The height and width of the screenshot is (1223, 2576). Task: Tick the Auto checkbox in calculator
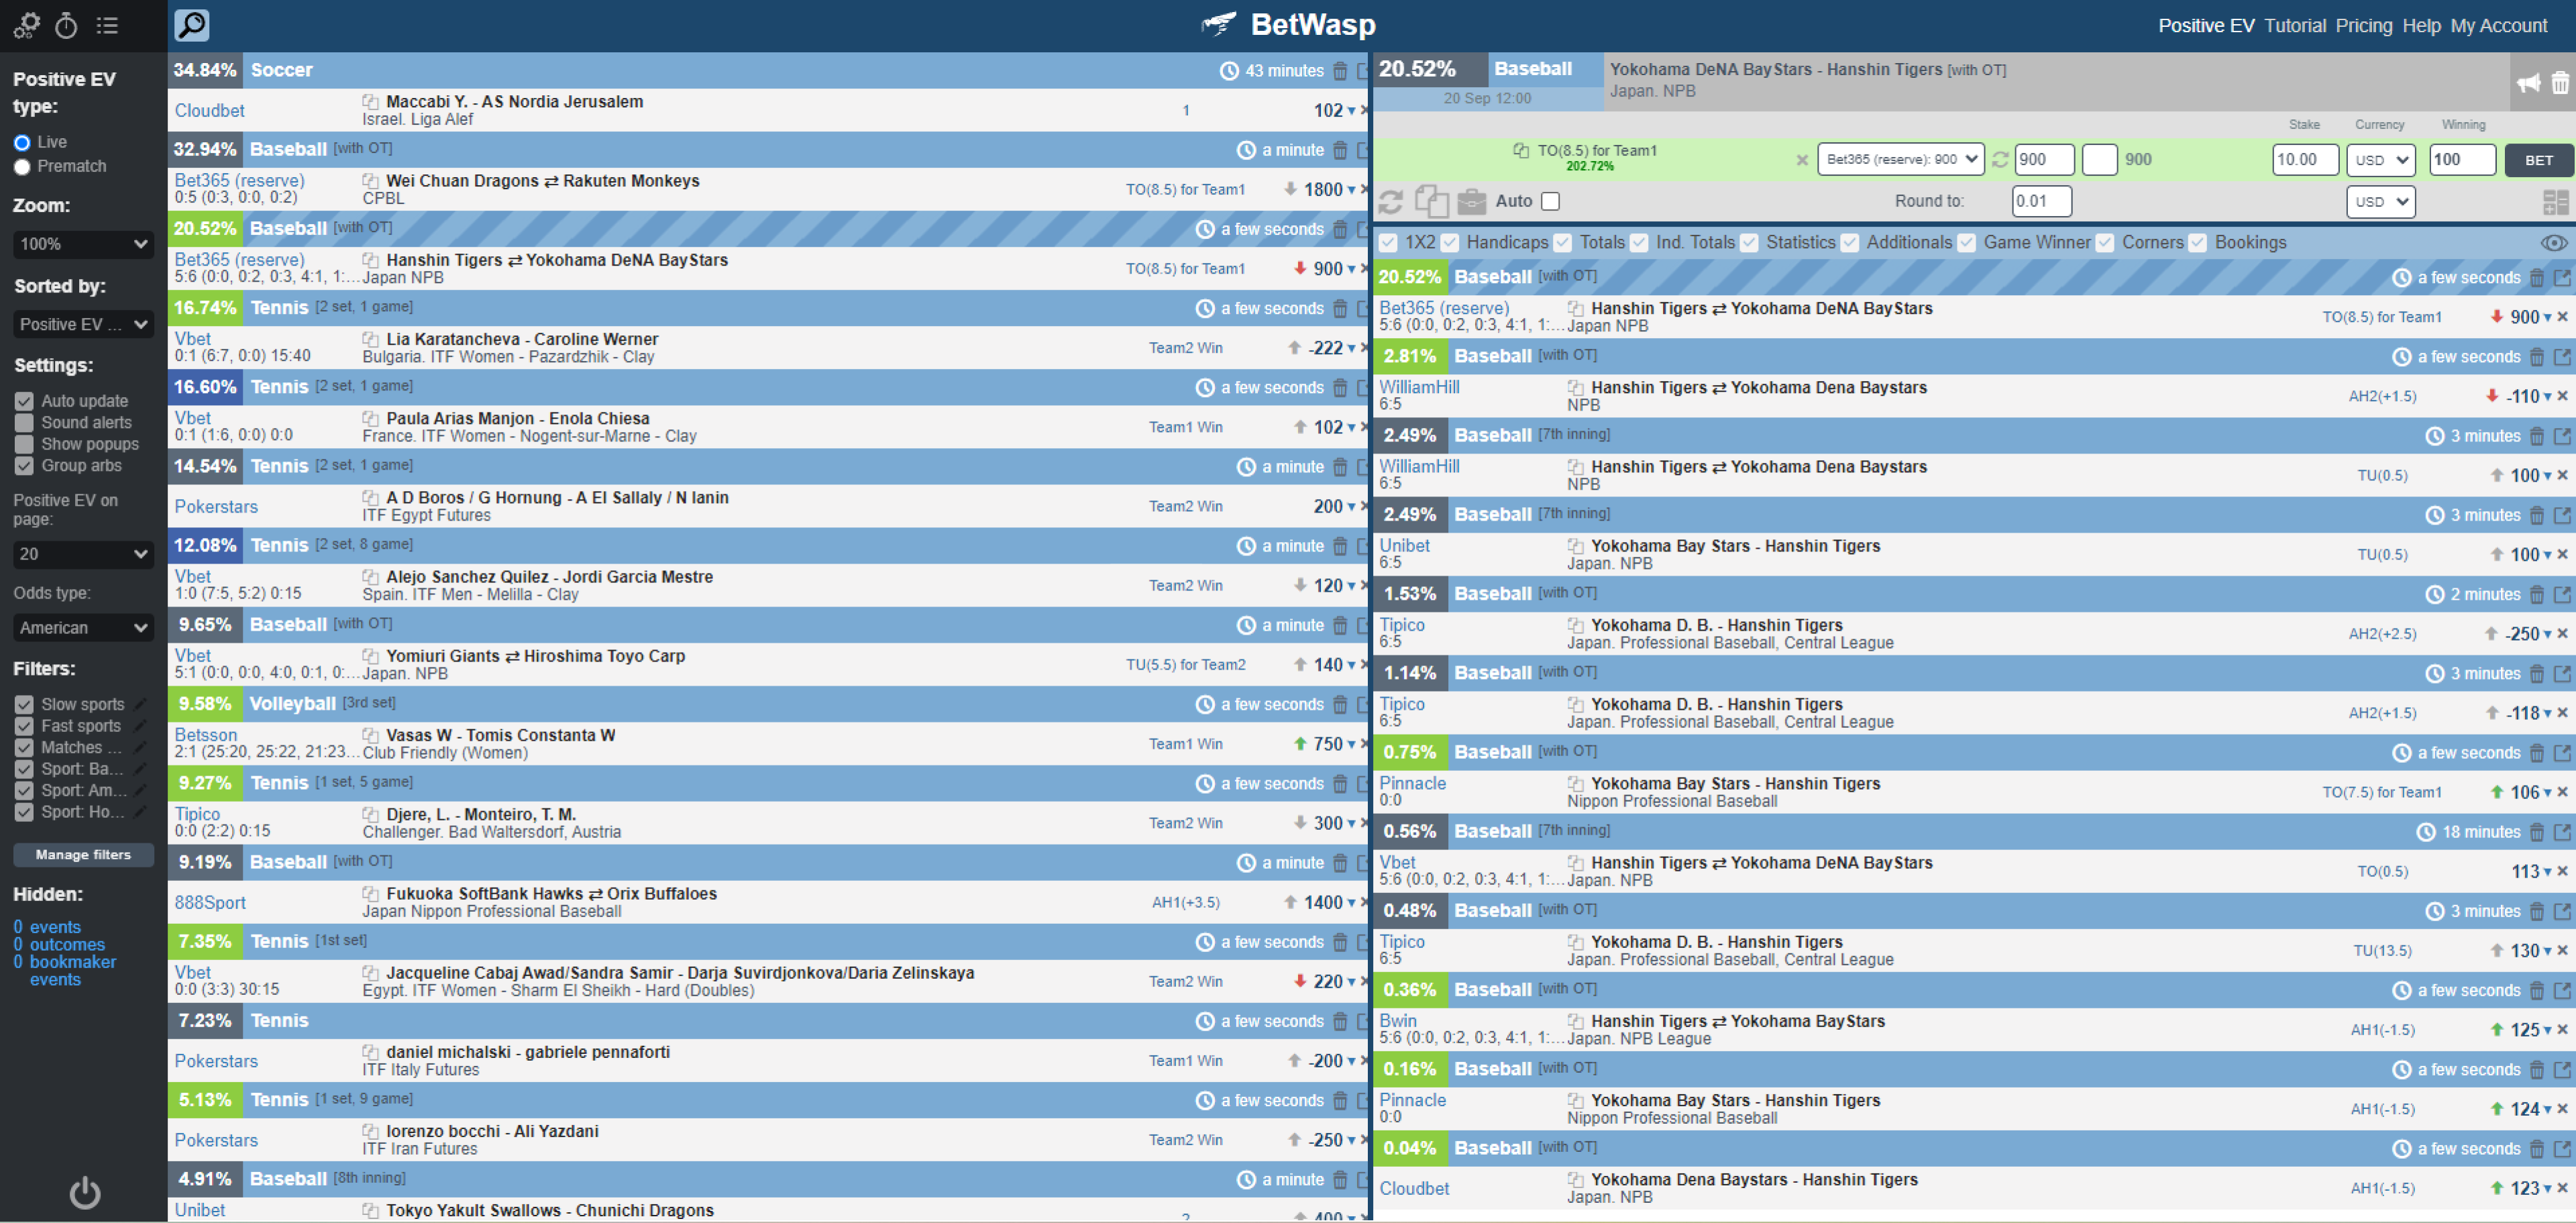coord(1550,202)
